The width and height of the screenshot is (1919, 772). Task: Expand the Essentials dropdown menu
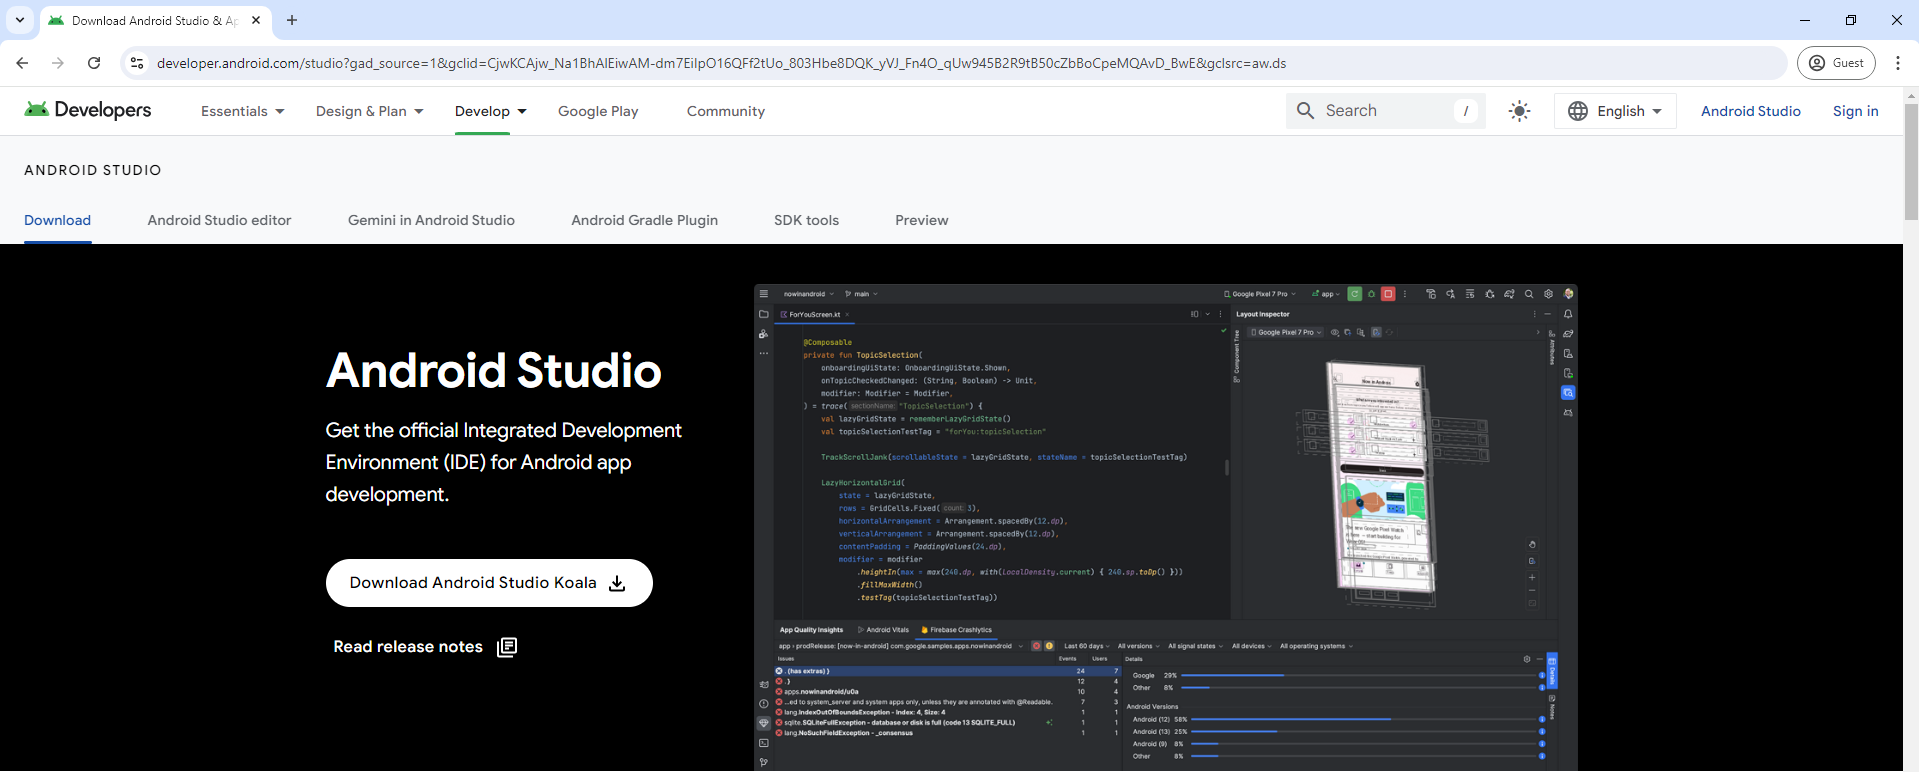pos(242,111)
